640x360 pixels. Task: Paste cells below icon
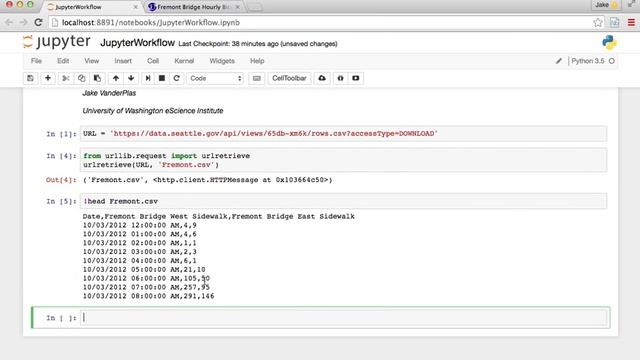pyautogui.click(x=97, y=78)
